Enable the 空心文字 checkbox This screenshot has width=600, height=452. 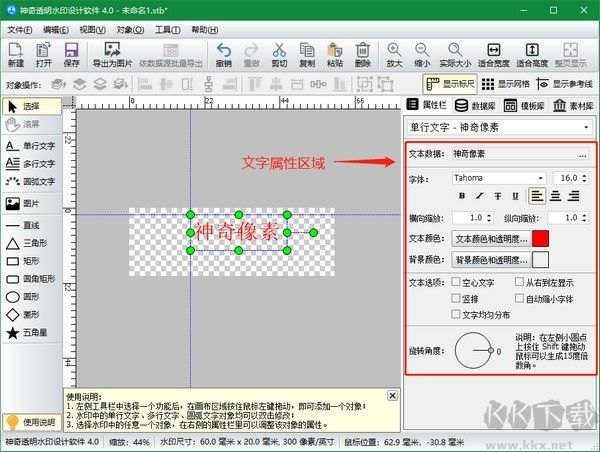coord(455,282)
